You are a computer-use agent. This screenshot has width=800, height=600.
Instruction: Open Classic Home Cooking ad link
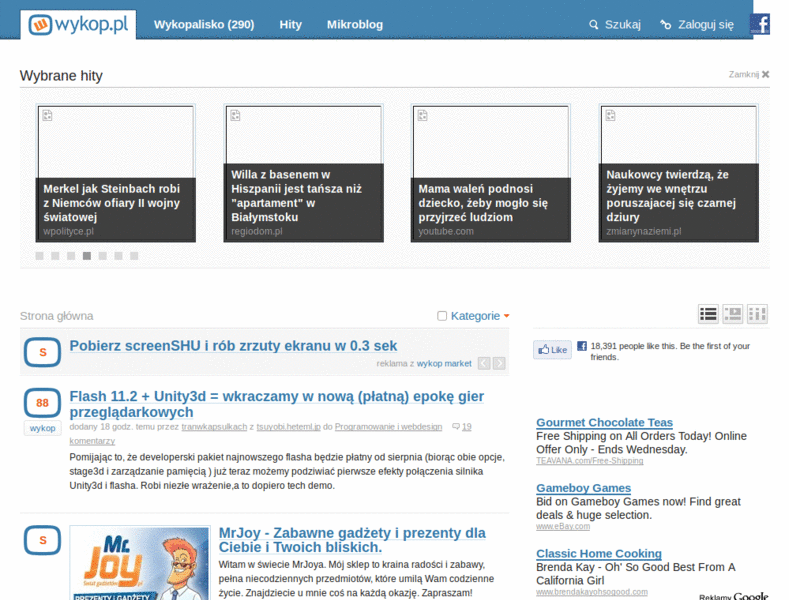pyautogui.click(x=598, y=553)
